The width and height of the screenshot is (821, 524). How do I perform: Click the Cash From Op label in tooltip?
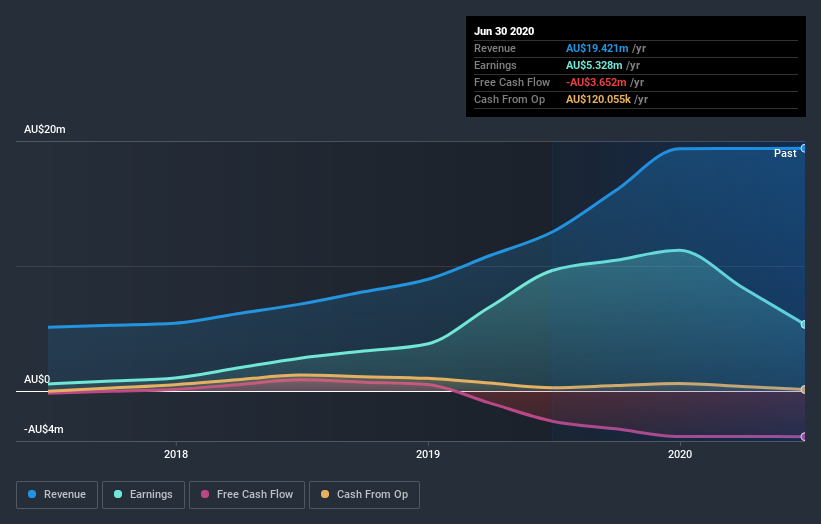[x=509, y=99]
